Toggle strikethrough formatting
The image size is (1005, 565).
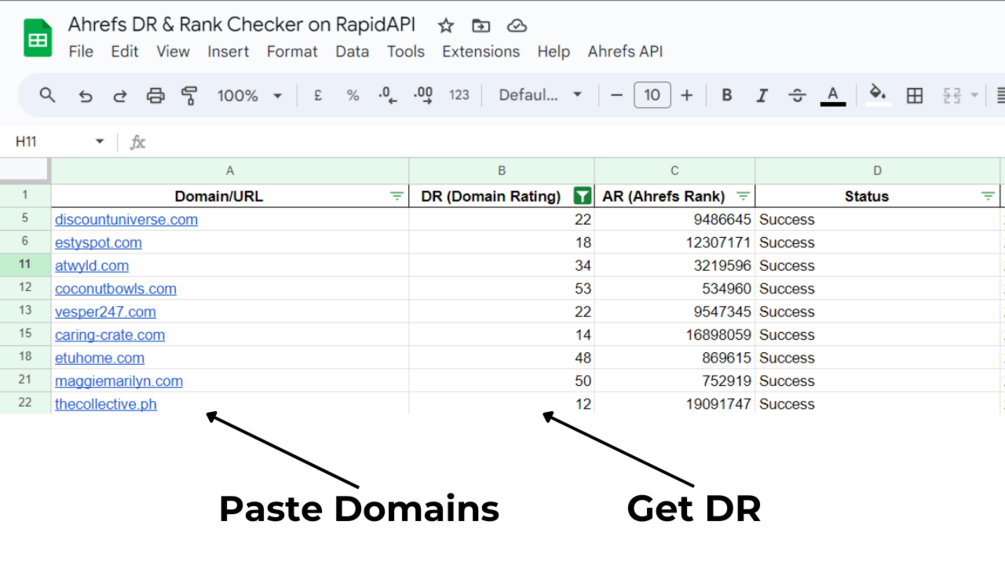[797, 95]
